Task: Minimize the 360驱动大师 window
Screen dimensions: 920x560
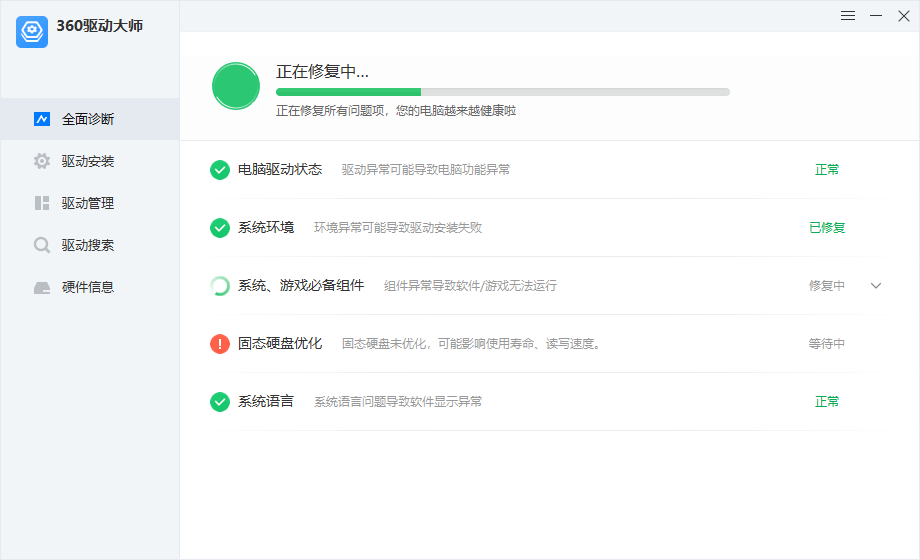Action: [x=876, y=16]
